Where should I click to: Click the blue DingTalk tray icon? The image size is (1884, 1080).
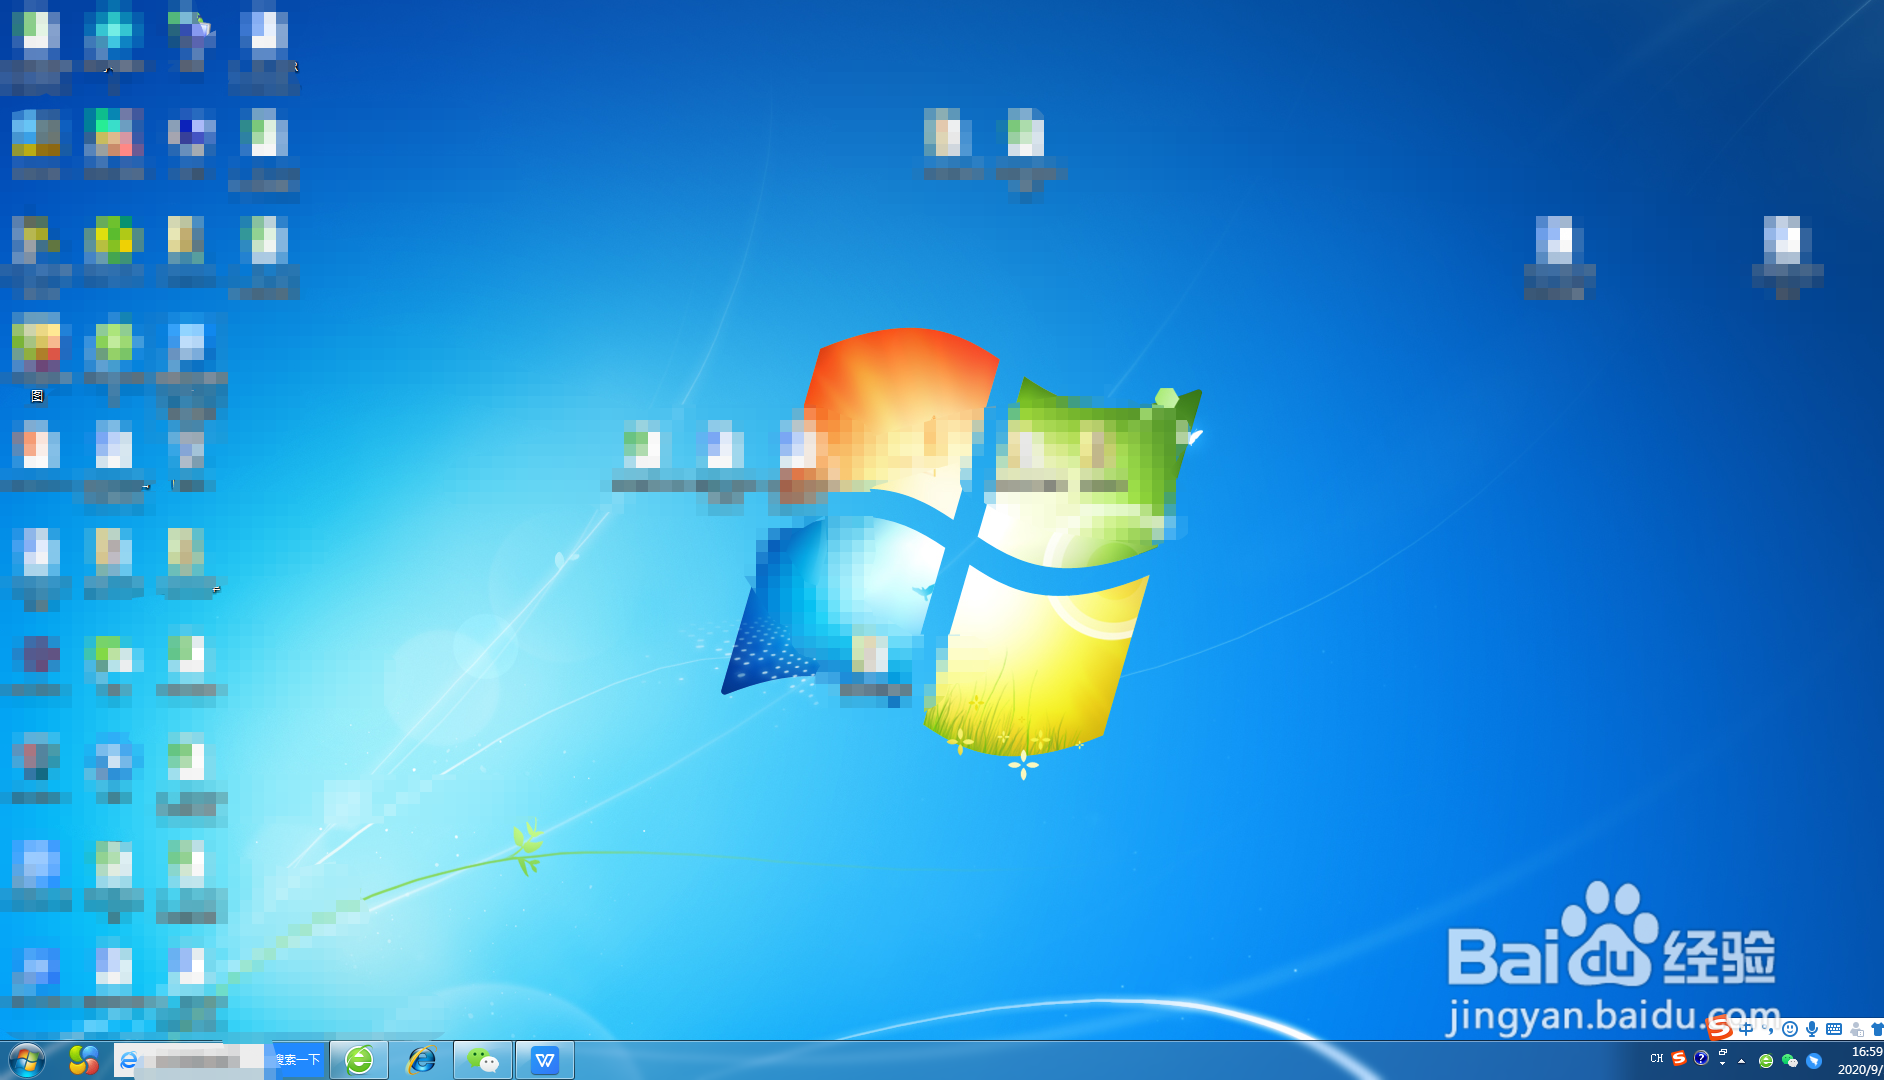(1814, 1061)
